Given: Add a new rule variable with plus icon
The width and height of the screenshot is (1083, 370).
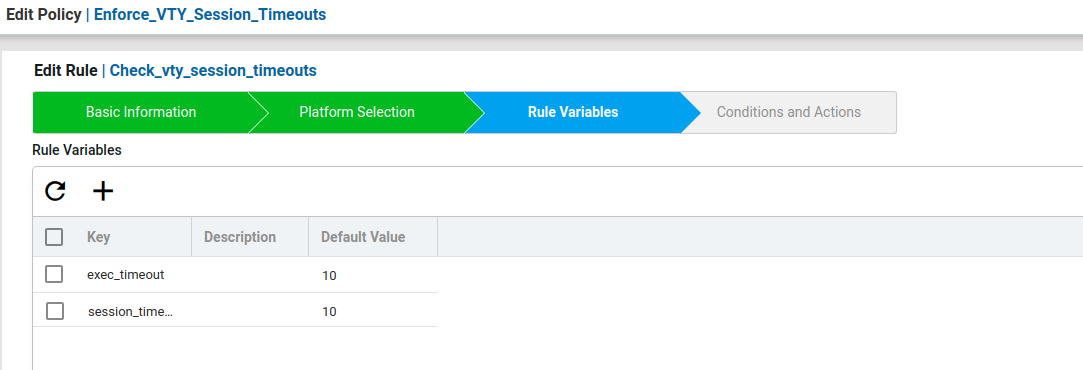Looking at the screenshot, I should (103, 191).
